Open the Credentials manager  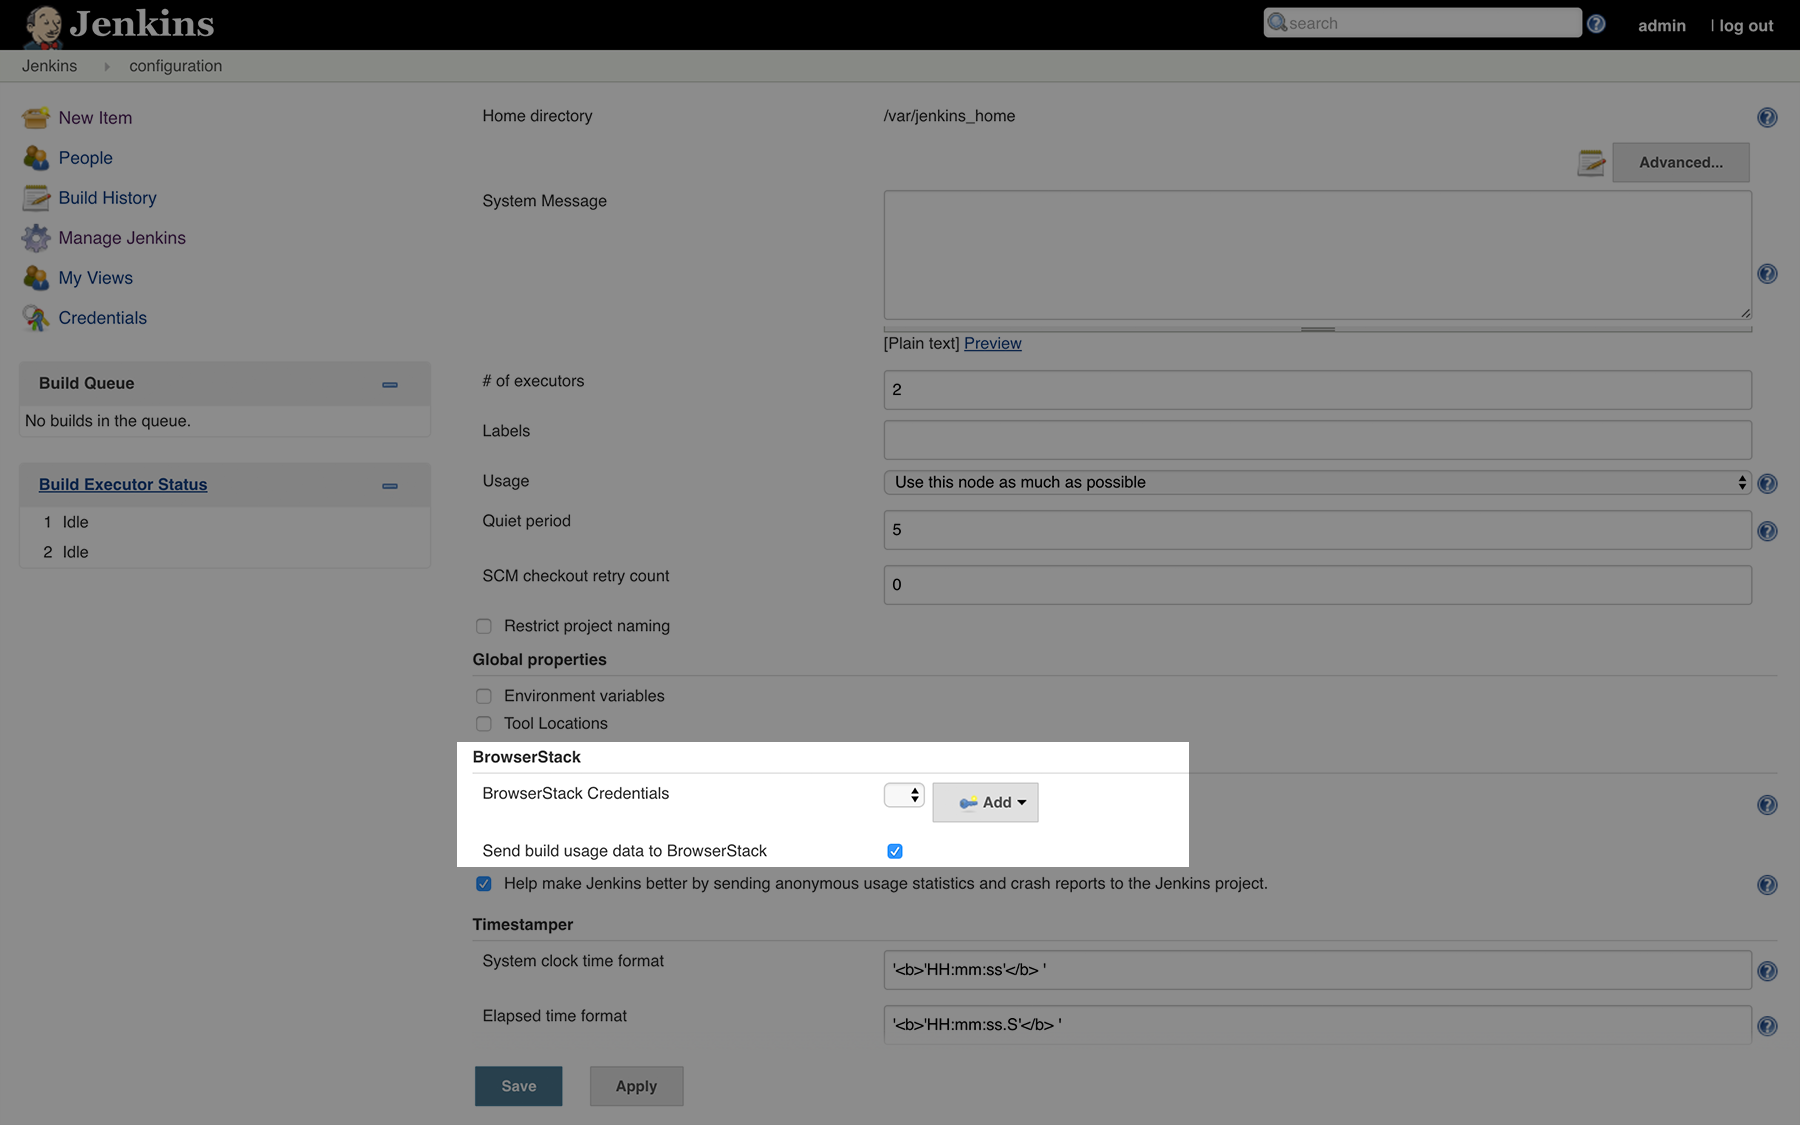[x=103, y=317]
